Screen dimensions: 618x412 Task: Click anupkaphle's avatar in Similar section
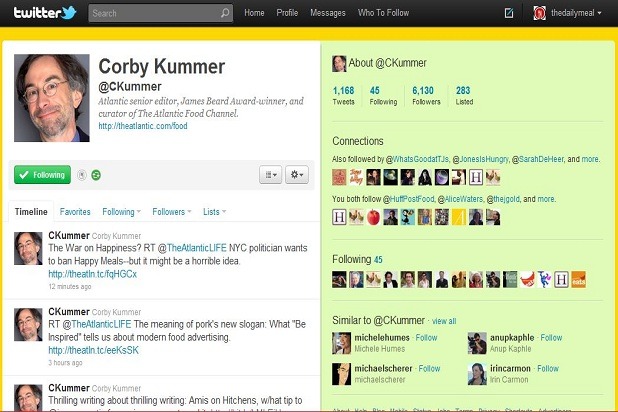click(477, 343)
